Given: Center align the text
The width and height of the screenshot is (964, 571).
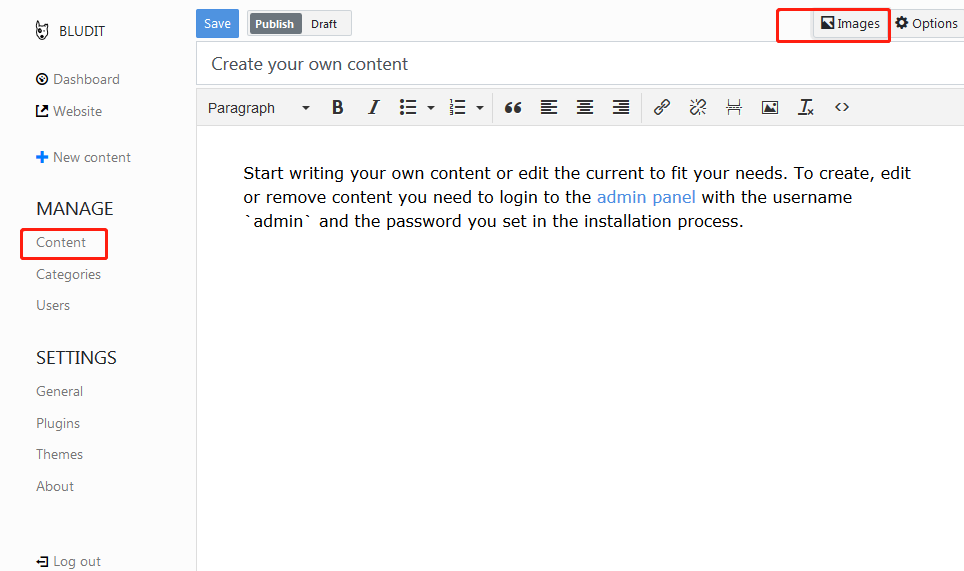Looking at the screenshot, I should coord(585,108).
